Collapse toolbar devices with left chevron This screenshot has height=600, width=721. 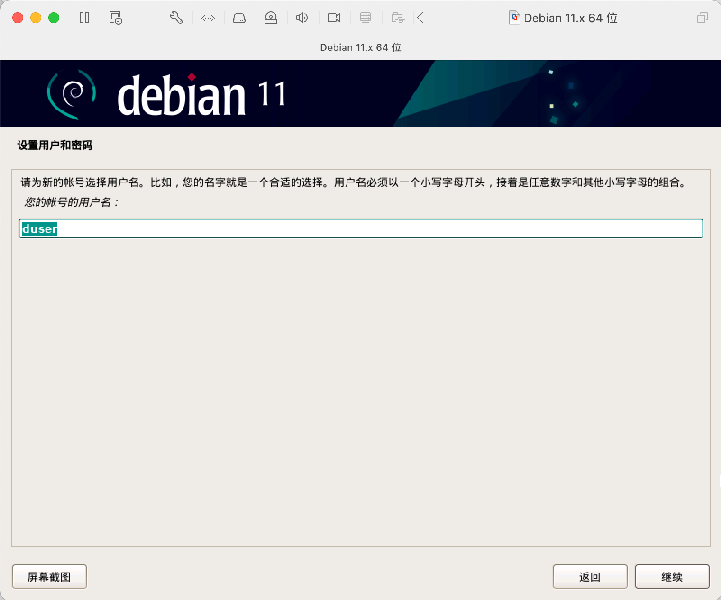[x=420, y=18]
